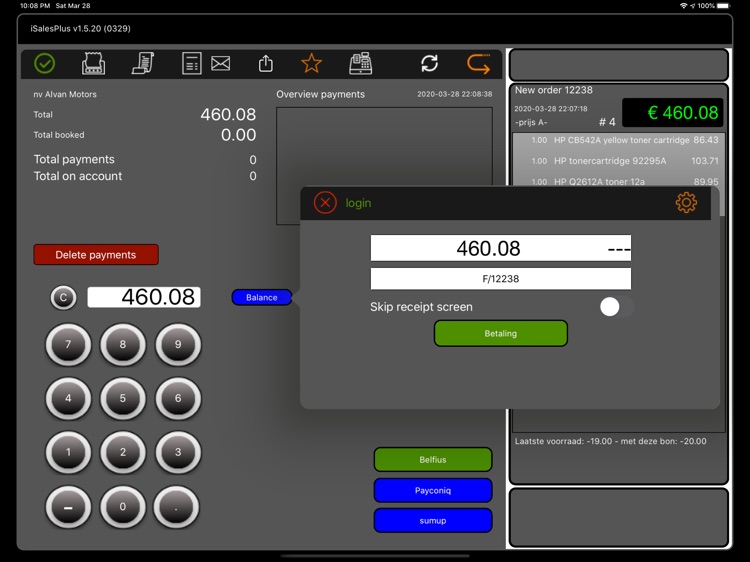
Task: Click the red Delete payments button
Action: point(96,255)
